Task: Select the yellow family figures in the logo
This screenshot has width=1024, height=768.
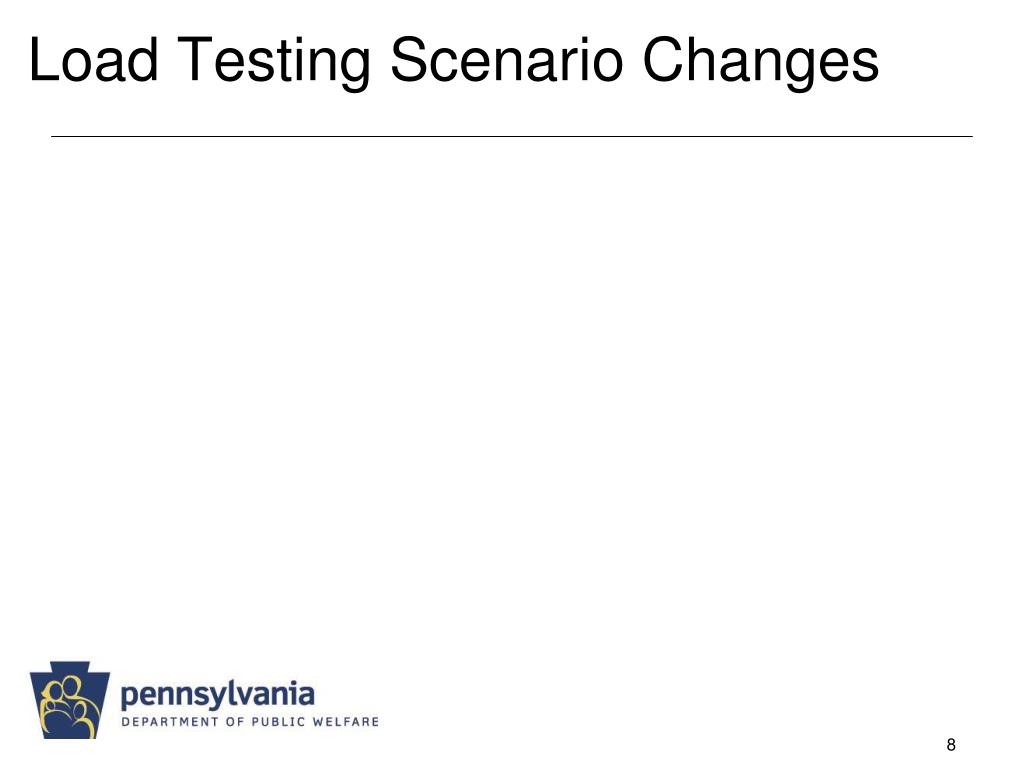Action: click(x=70, y=705)
